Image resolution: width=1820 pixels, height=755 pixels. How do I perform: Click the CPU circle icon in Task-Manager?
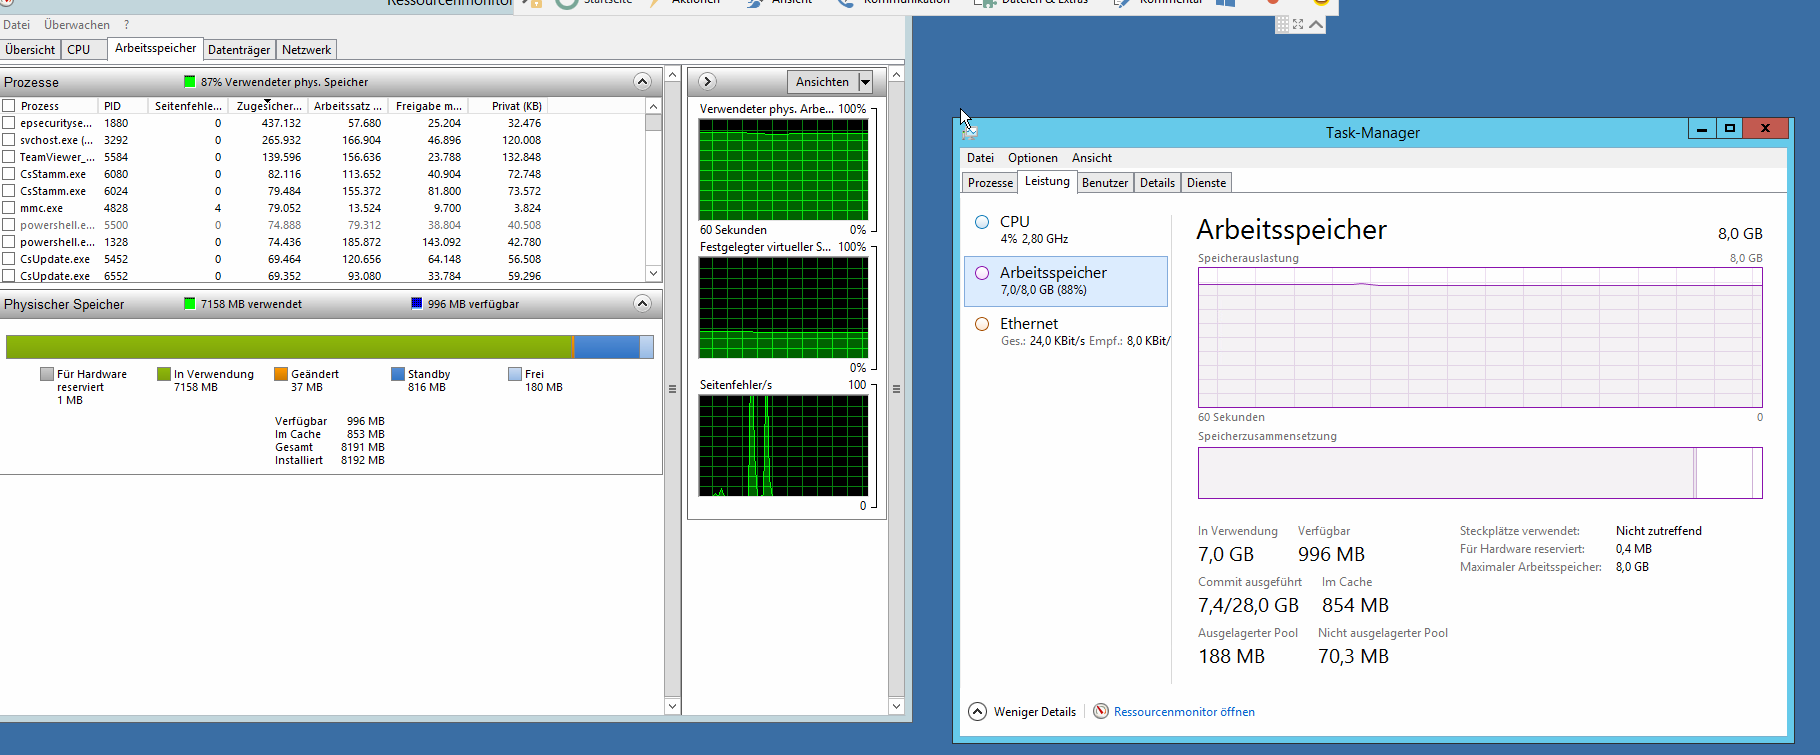click(982, 222)
